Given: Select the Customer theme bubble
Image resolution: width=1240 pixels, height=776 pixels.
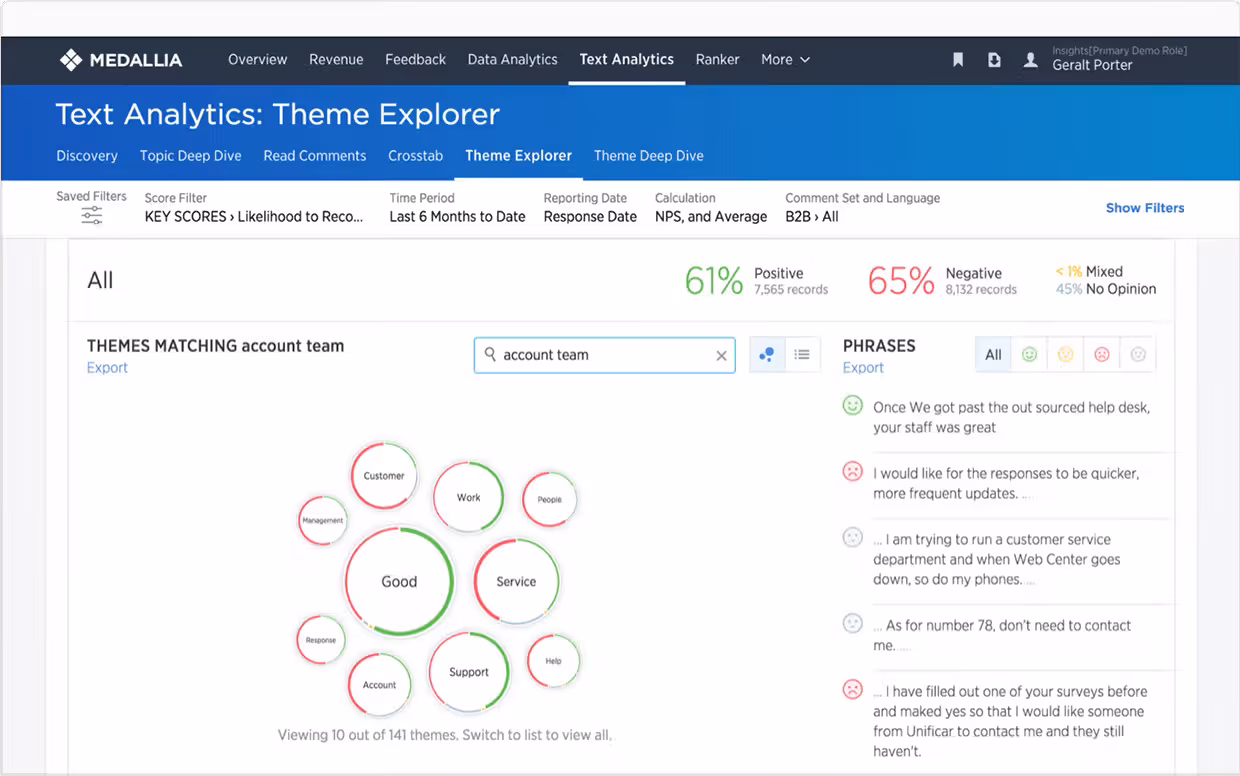Looking at the screenshot, I should (384, 476).
